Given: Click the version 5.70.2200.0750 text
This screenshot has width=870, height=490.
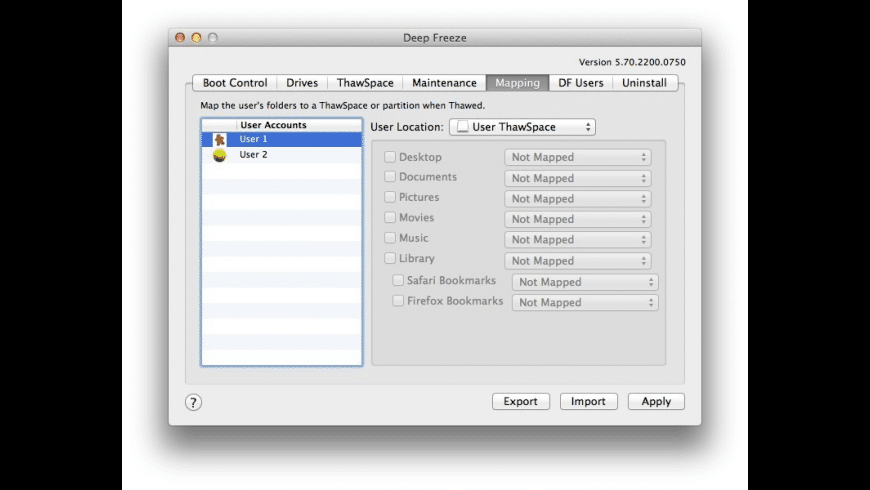Looking at the screenshot, I should pos(632,62).
